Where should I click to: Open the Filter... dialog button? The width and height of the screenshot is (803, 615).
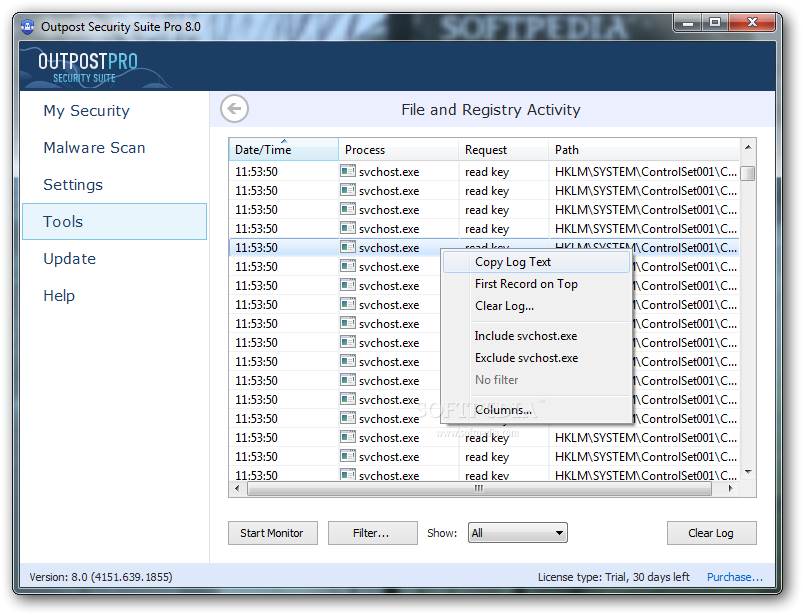click(372, 533)
